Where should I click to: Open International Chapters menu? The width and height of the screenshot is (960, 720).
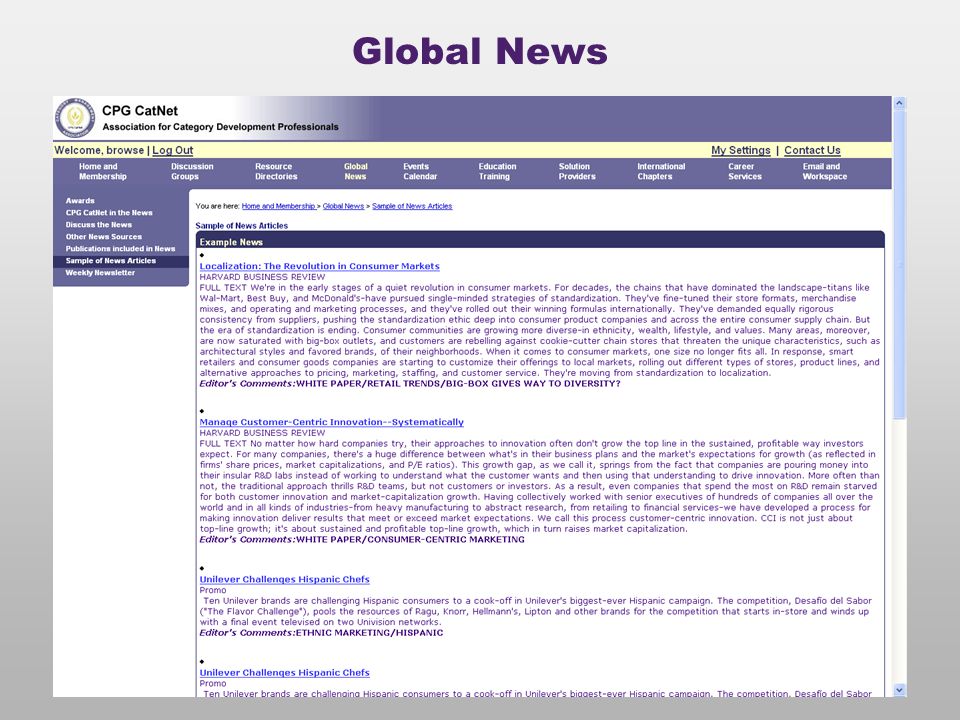[x=661, y=171]
